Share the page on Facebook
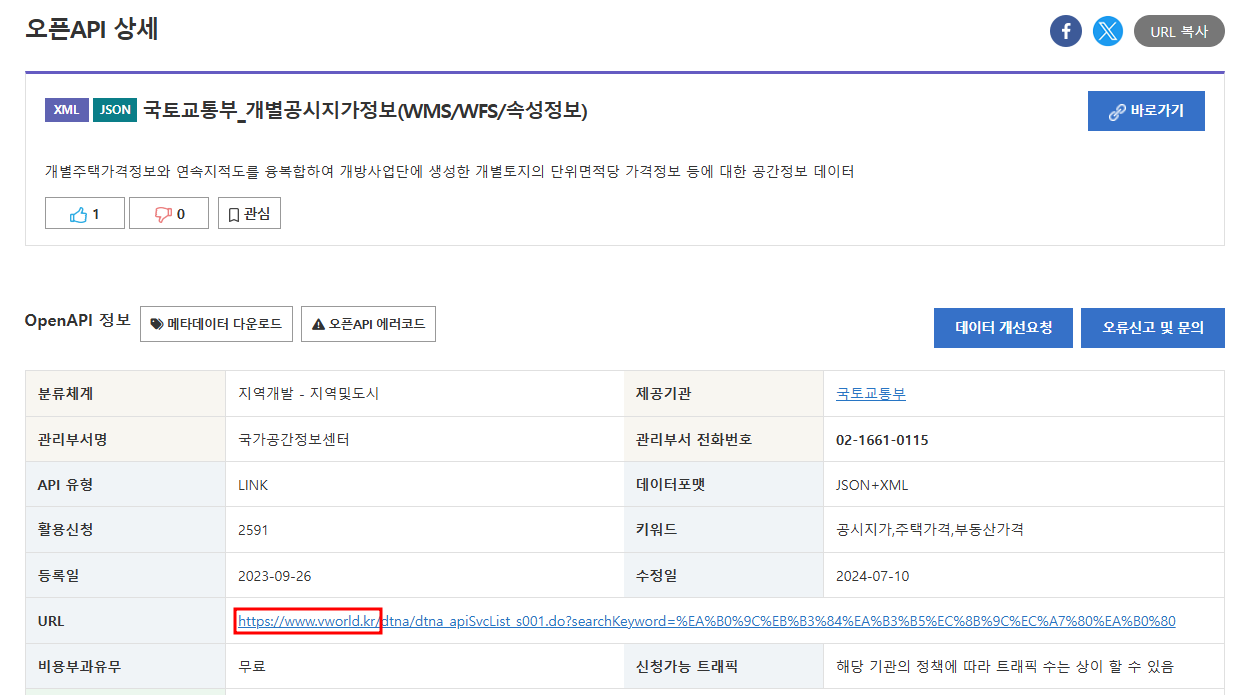1247x695 pixels. pyautogui.click(x=1065, y=31)
